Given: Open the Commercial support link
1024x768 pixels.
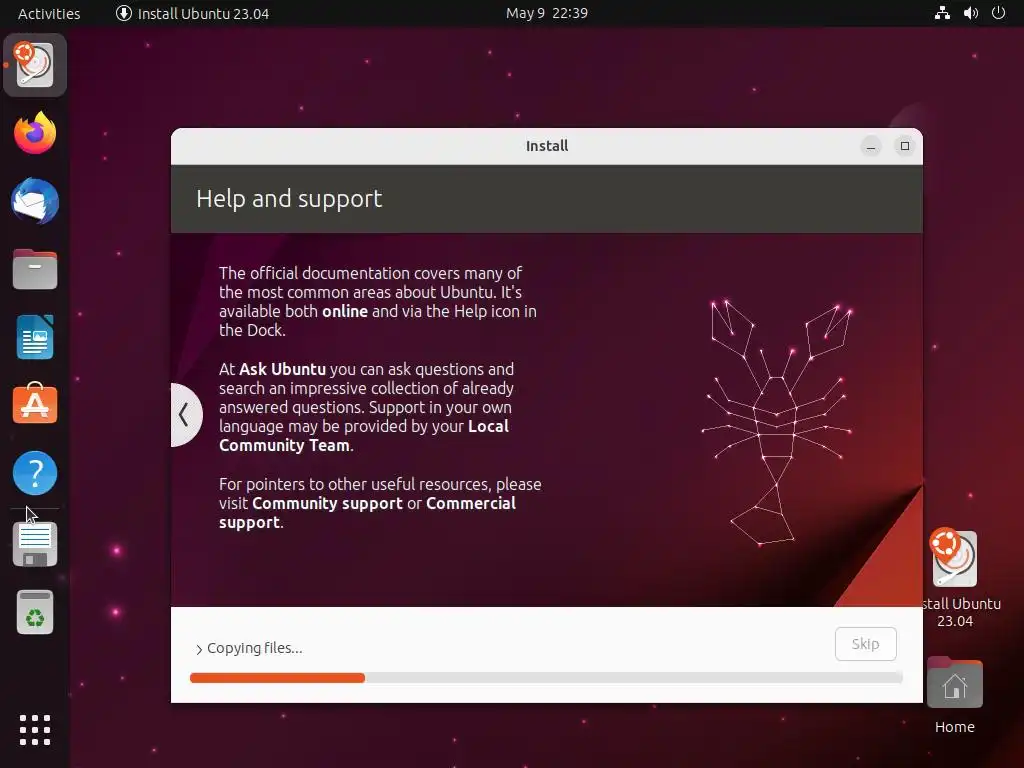Looking at the screenshot, I should (368, 513).
